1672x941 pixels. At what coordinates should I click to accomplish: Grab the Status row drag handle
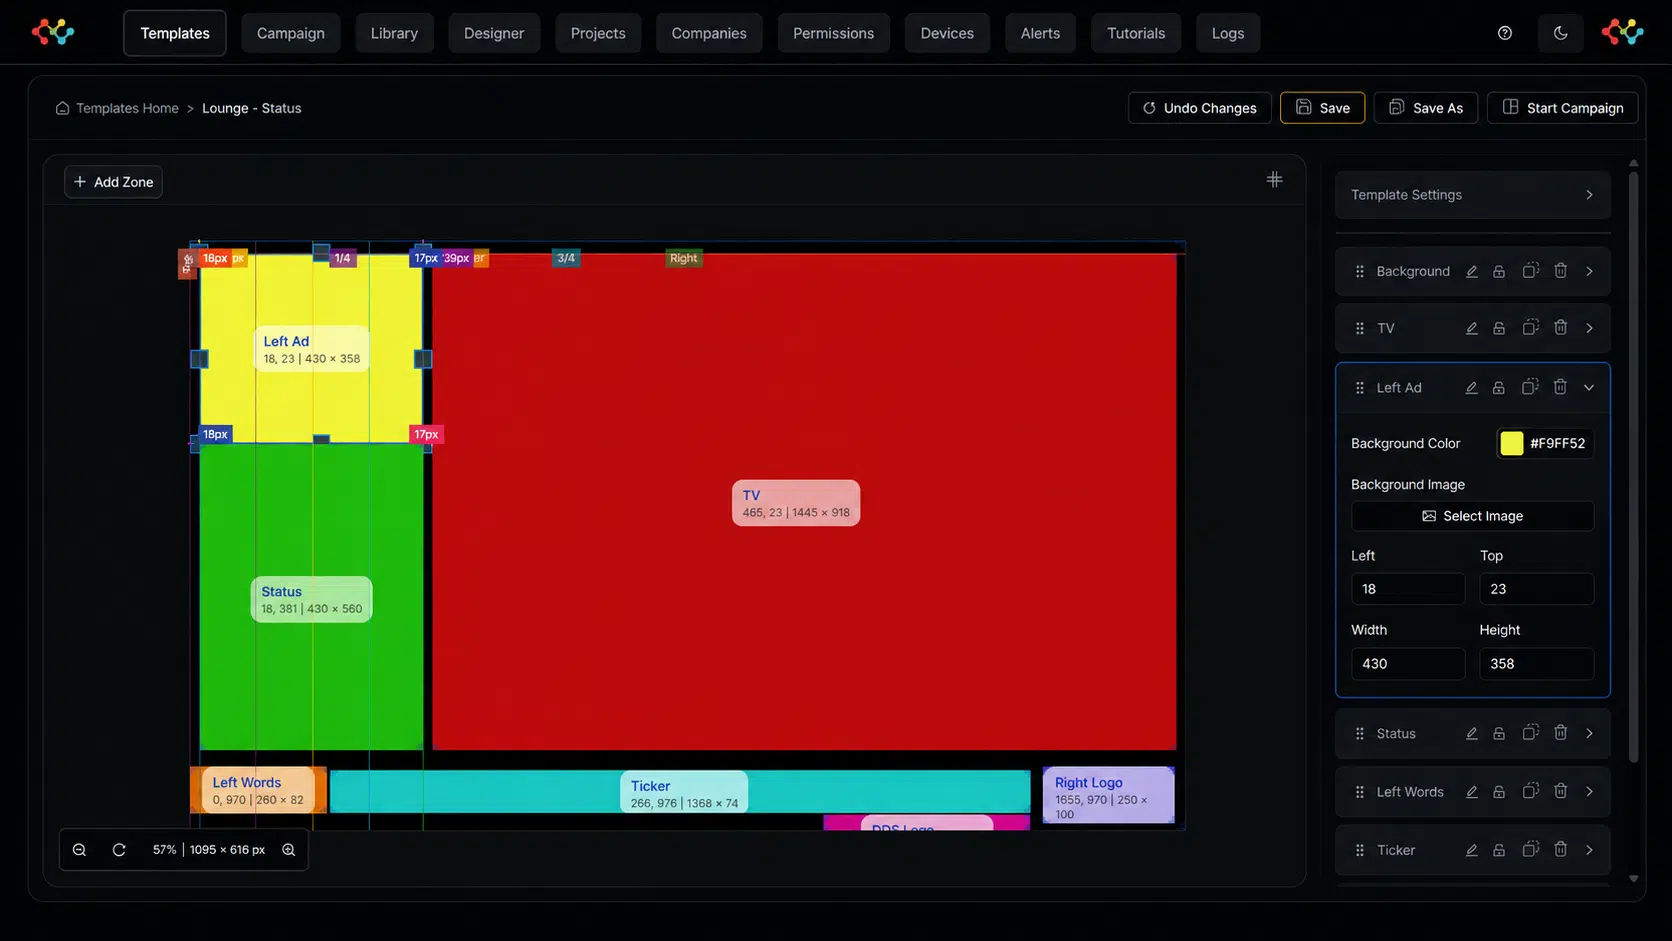(x=1359, y=734)
